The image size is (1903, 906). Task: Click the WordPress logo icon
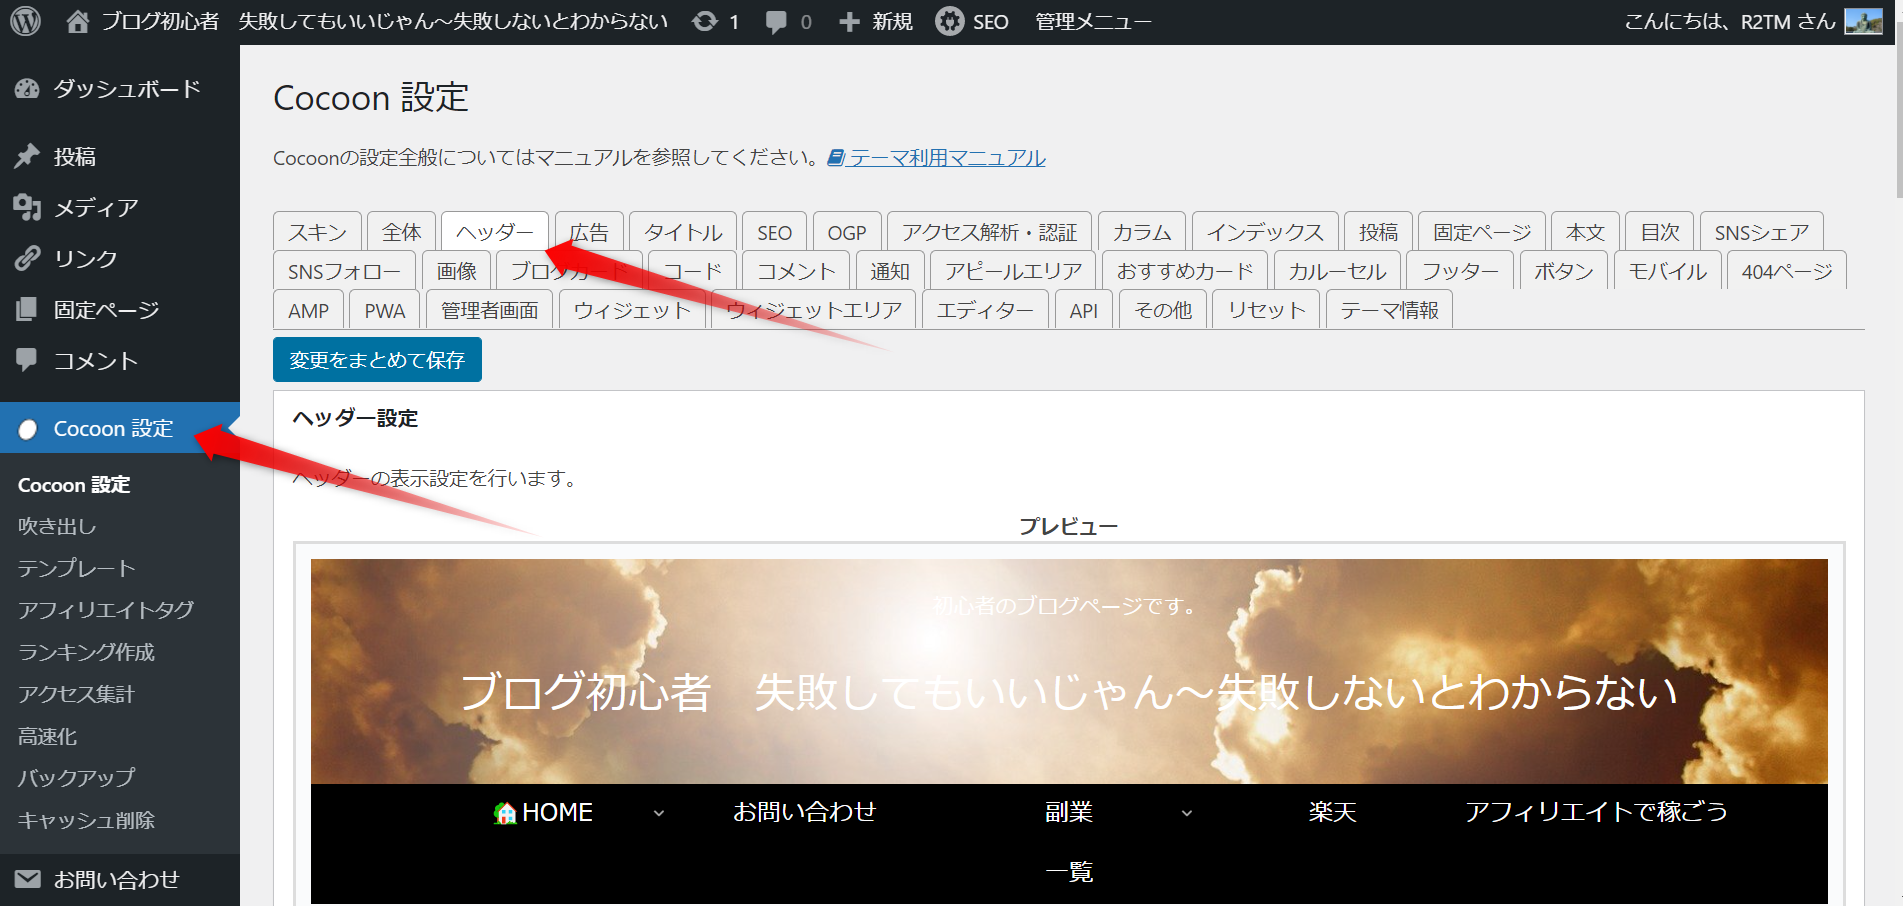pos(25,21)
